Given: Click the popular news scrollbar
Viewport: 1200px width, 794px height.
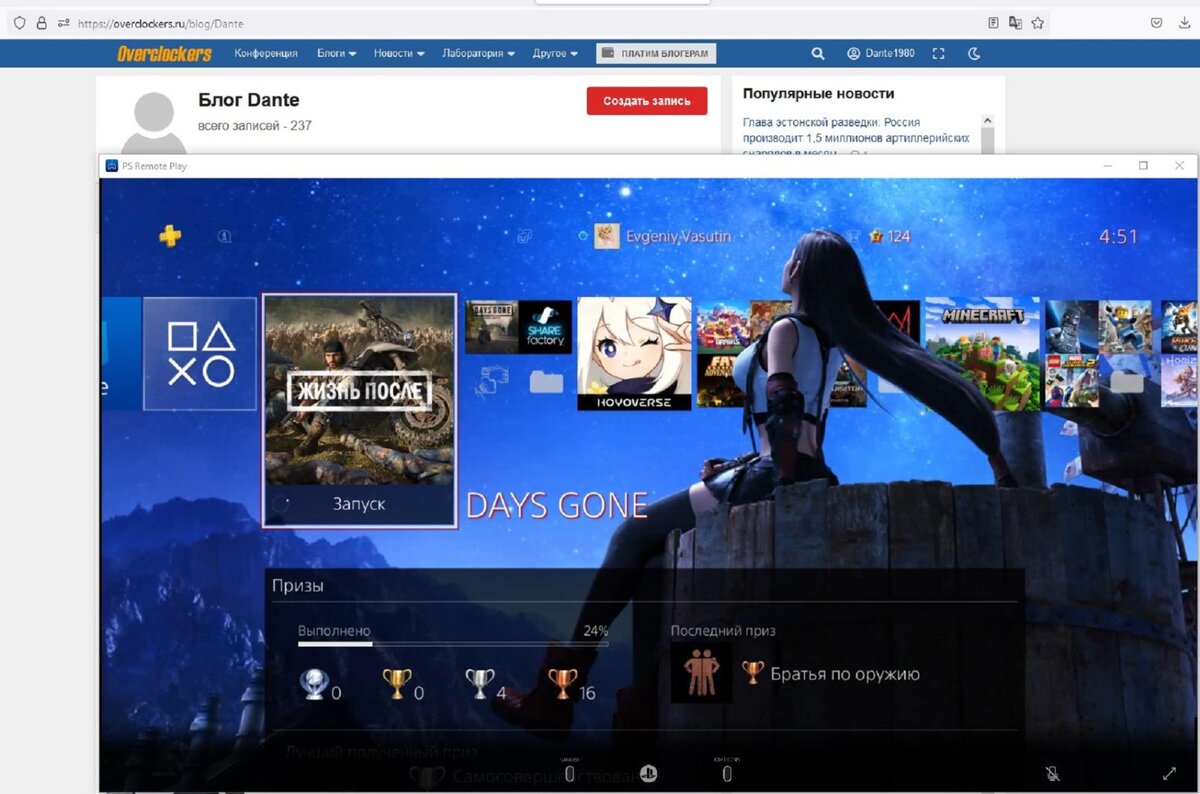Looking at the screenshot, I should pyautogui.click(x=987, y=135).
